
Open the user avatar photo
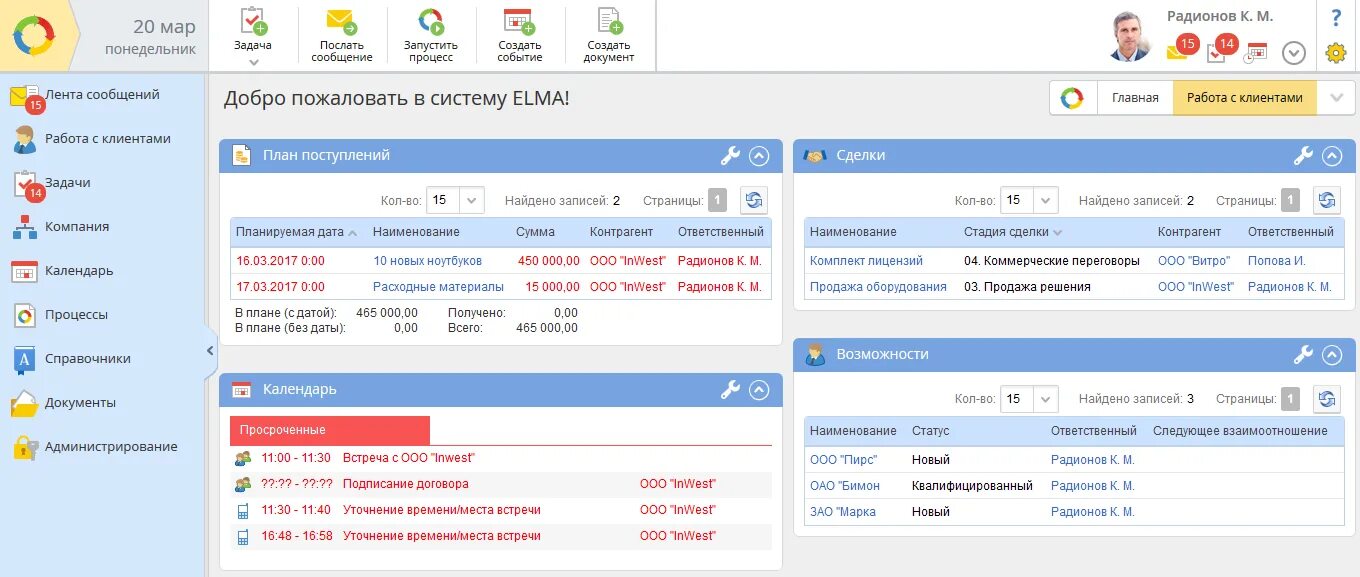pos(1130,36)
